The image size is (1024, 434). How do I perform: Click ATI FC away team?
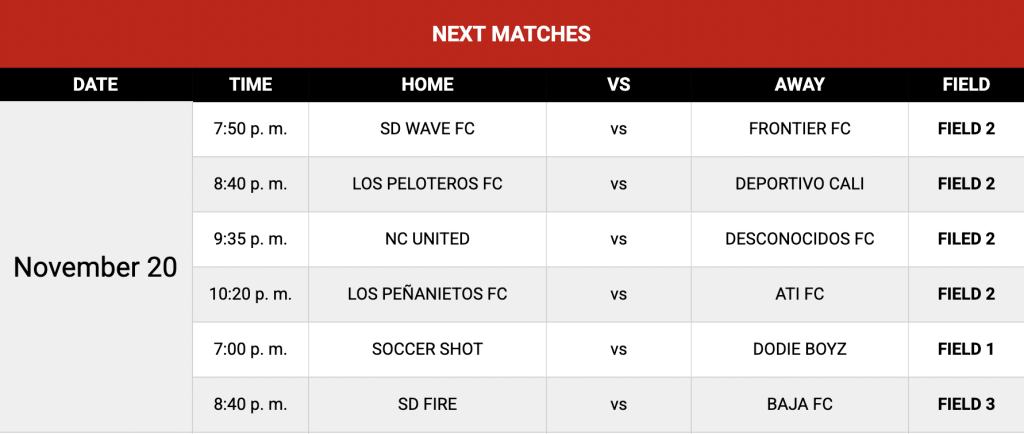799,294
